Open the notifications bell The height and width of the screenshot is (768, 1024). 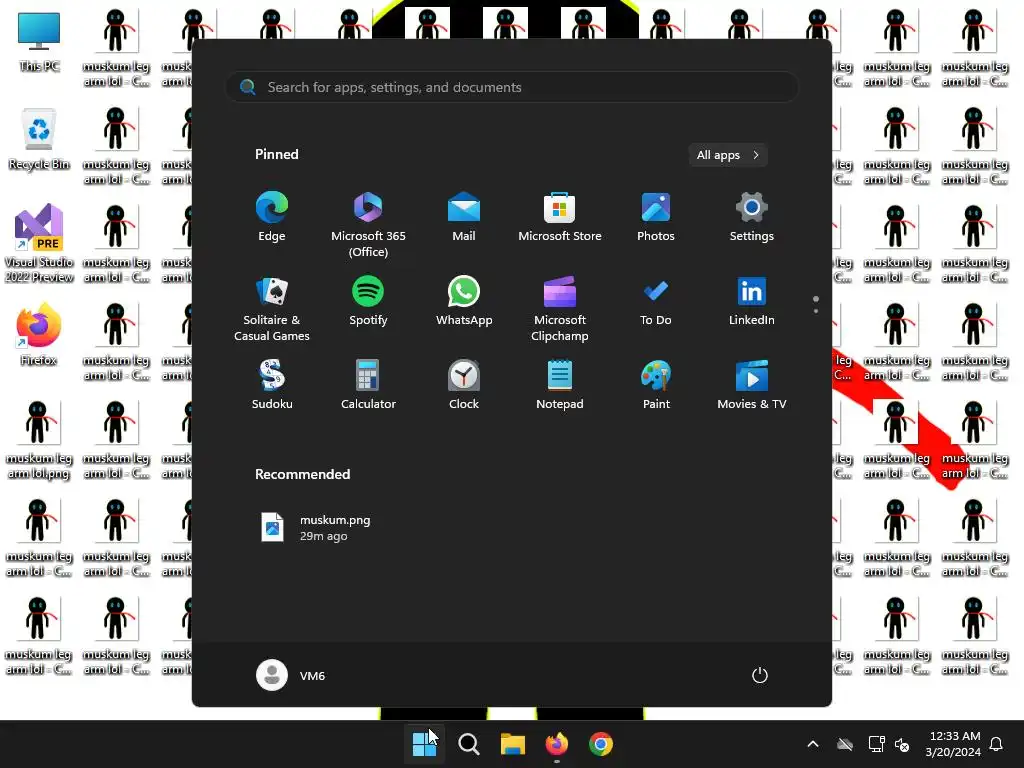point(997,744)
